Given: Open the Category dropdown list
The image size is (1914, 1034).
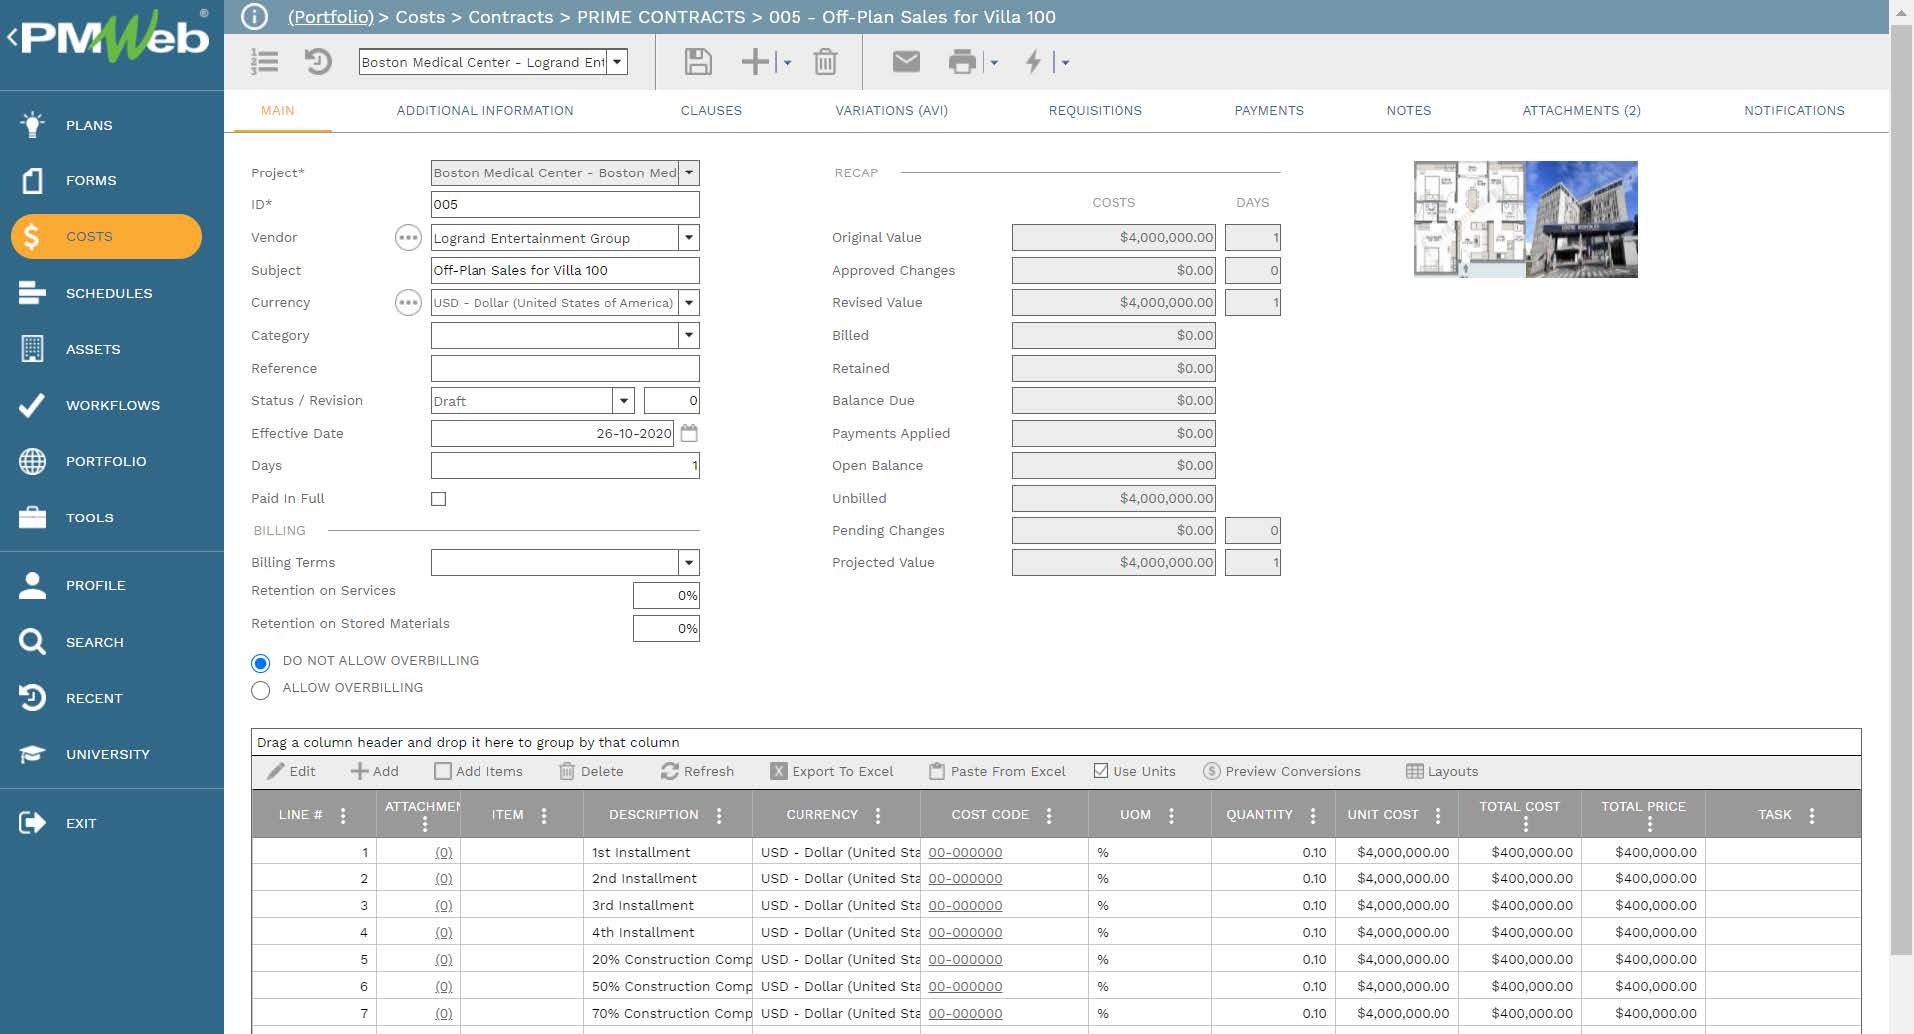Looking at the screenshot, I should point(688,336).
